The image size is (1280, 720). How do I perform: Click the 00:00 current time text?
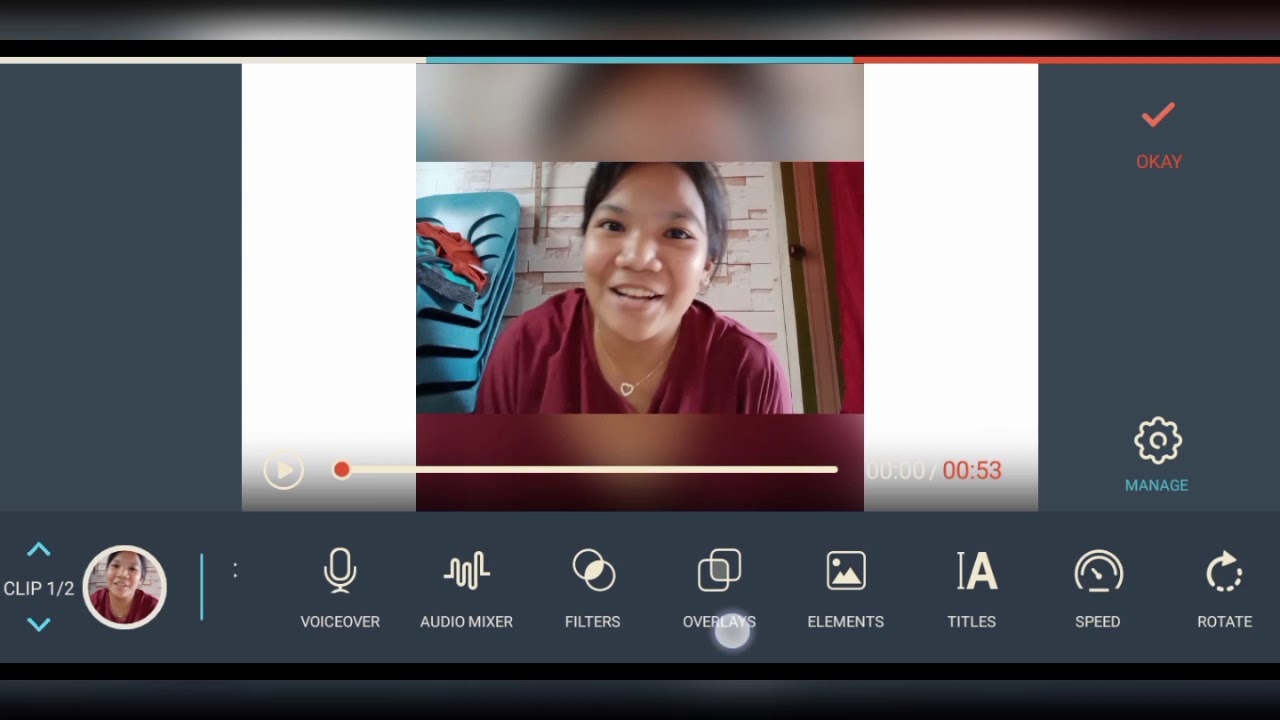(895, 470)
